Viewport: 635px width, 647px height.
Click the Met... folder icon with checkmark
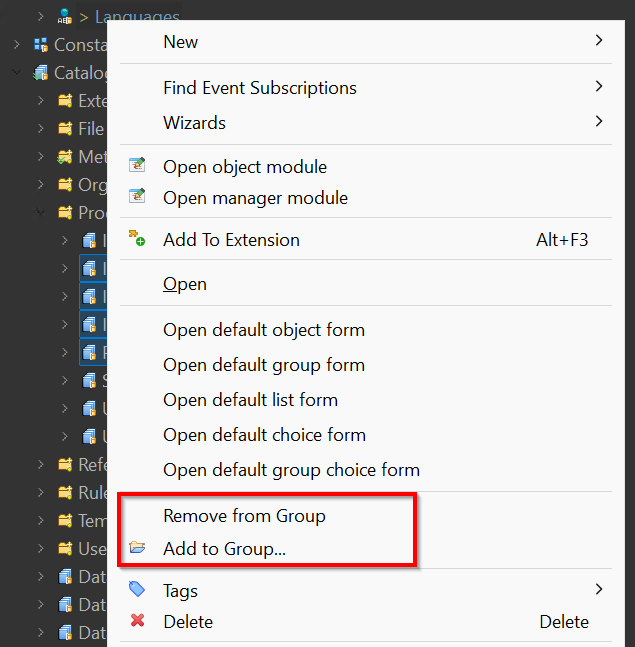click(x=65, y=157)
